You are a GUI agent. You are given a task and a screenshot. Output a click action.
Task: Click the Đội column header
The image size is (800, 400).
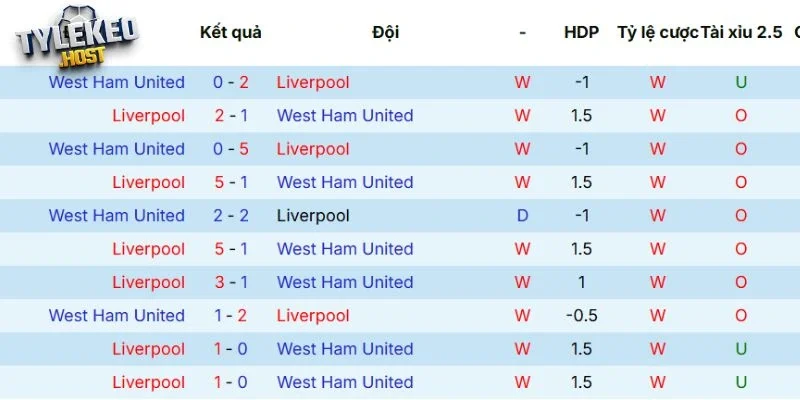[x=385, y=32]
